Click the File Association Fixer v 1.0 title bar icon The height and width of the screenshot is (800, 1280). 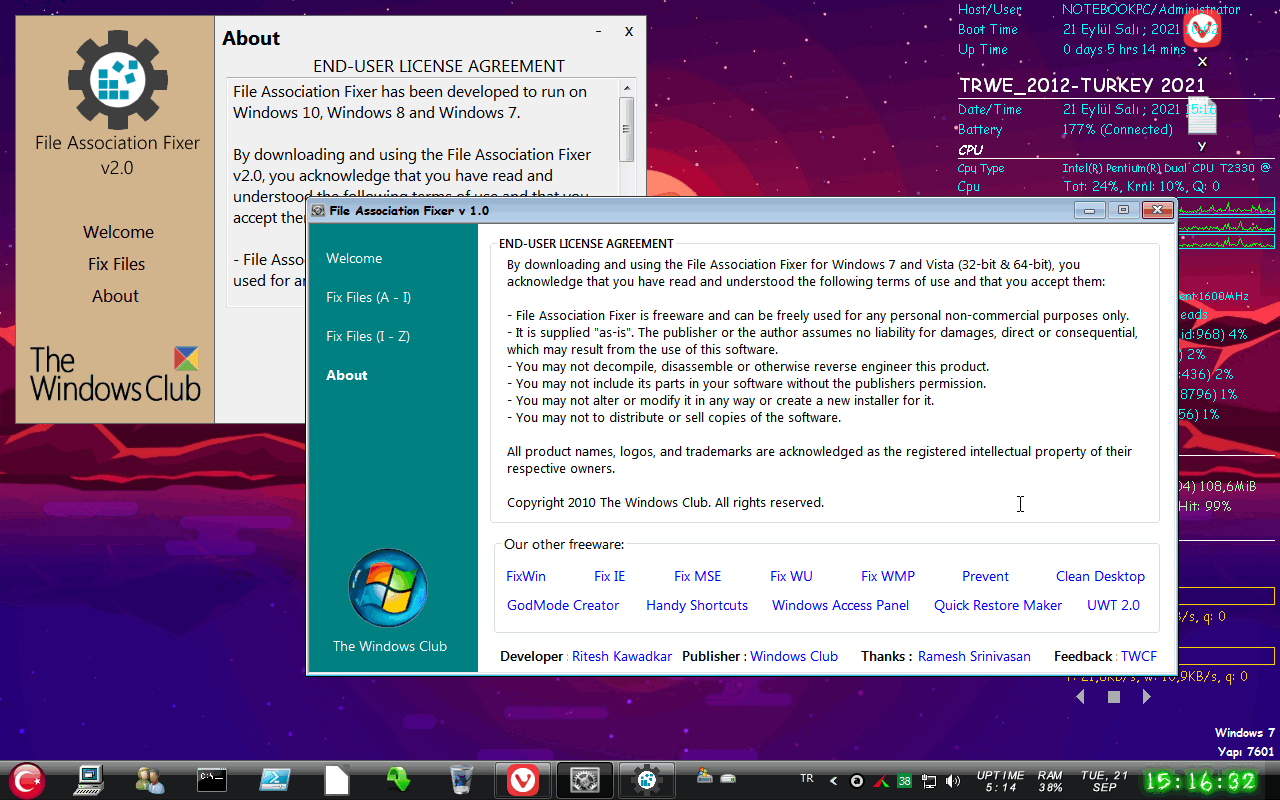click(318, 211)
